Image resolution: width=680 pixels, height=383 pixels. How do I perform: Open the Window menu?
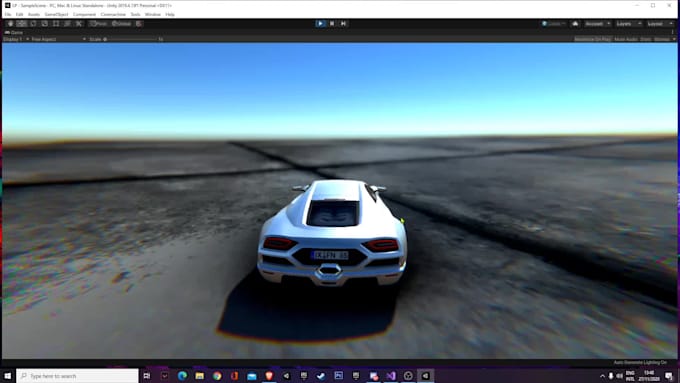pos(153,14)
